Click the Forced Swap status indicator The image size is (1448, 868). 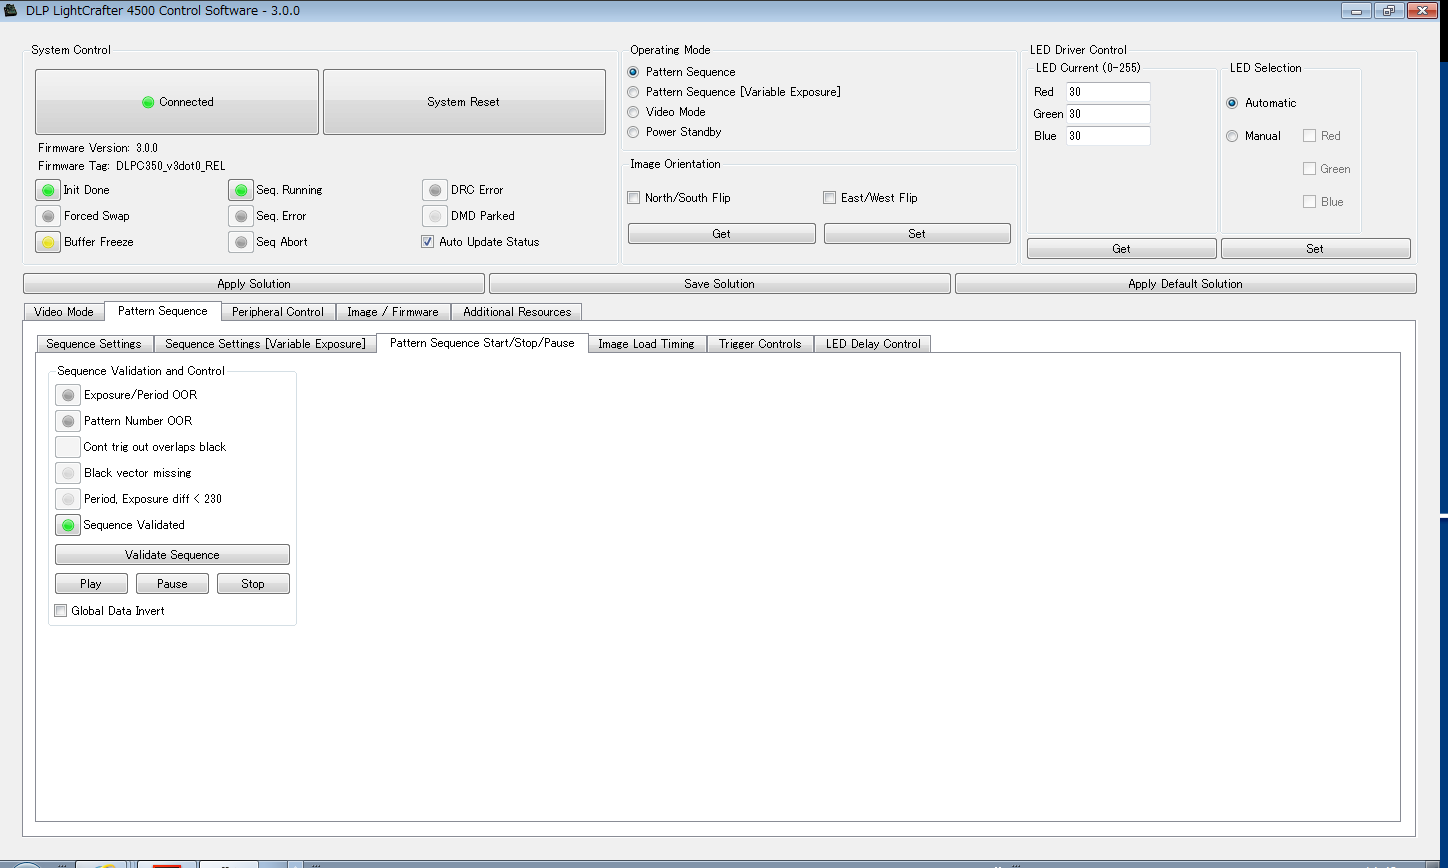pos(47,216)
